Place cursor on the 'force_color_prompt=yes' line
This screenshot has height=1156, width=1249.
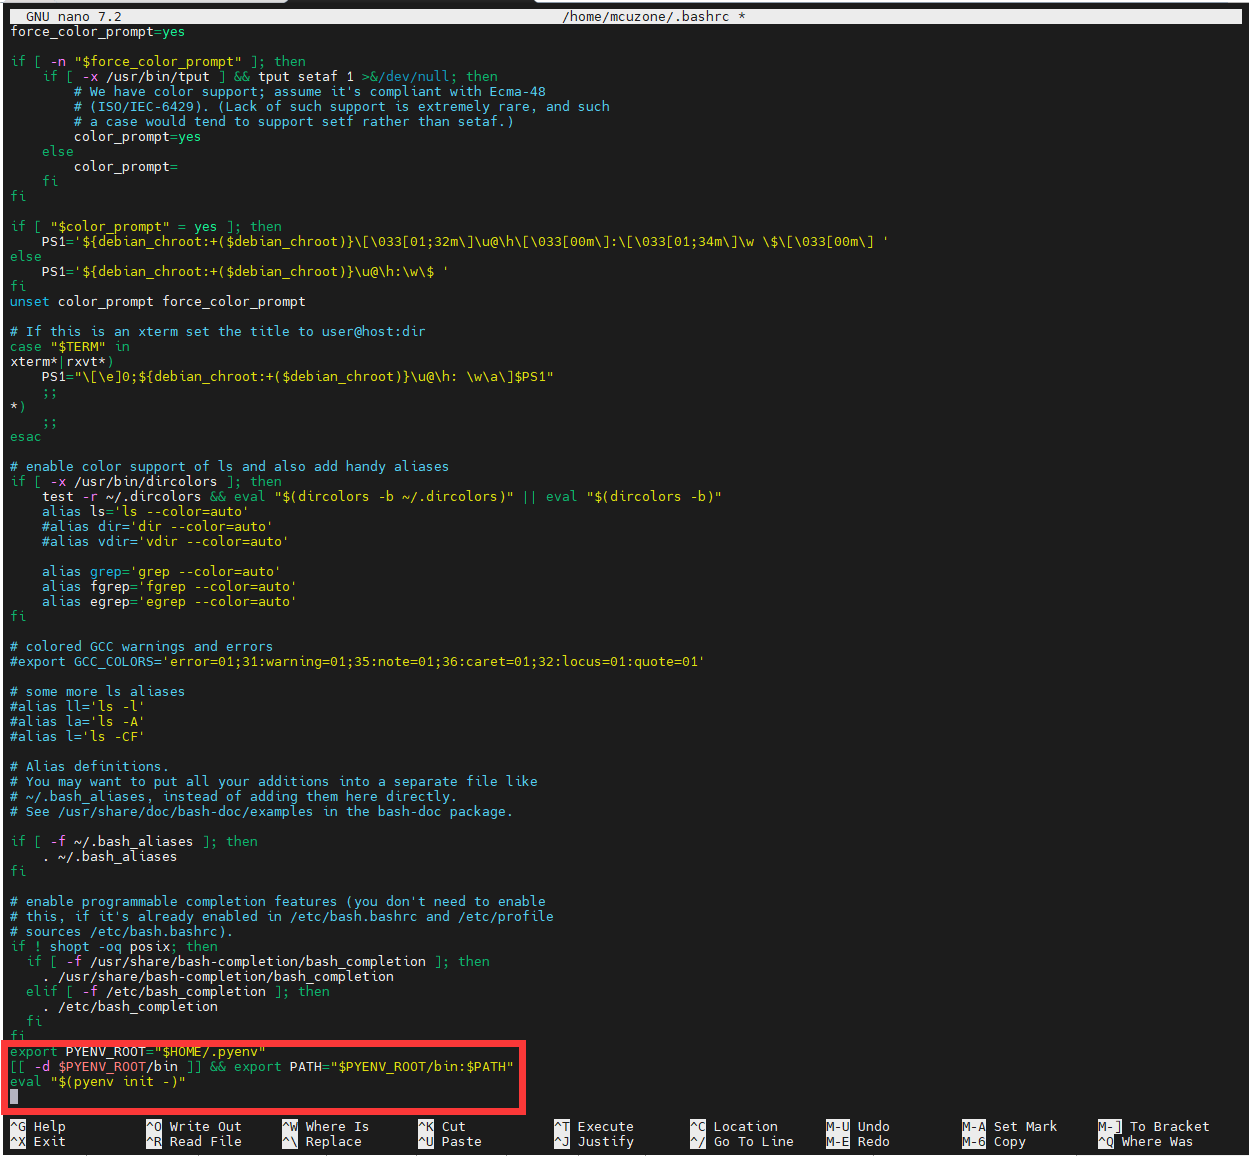point(98,31)
